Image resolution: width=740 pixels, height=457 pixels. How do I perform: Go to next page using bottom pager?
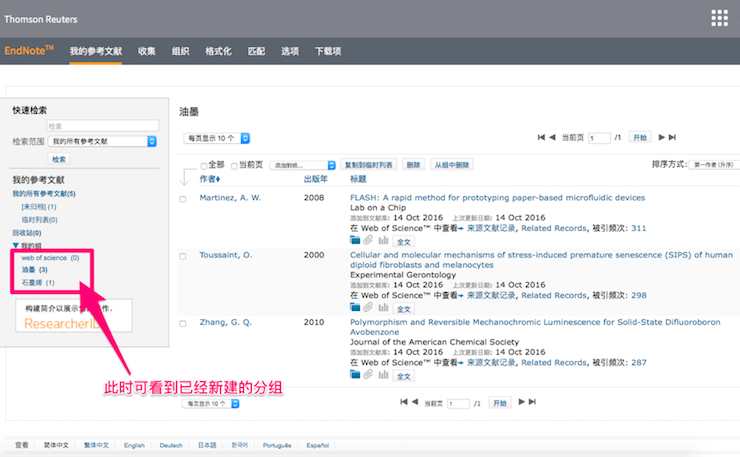[x=521, y=402]
